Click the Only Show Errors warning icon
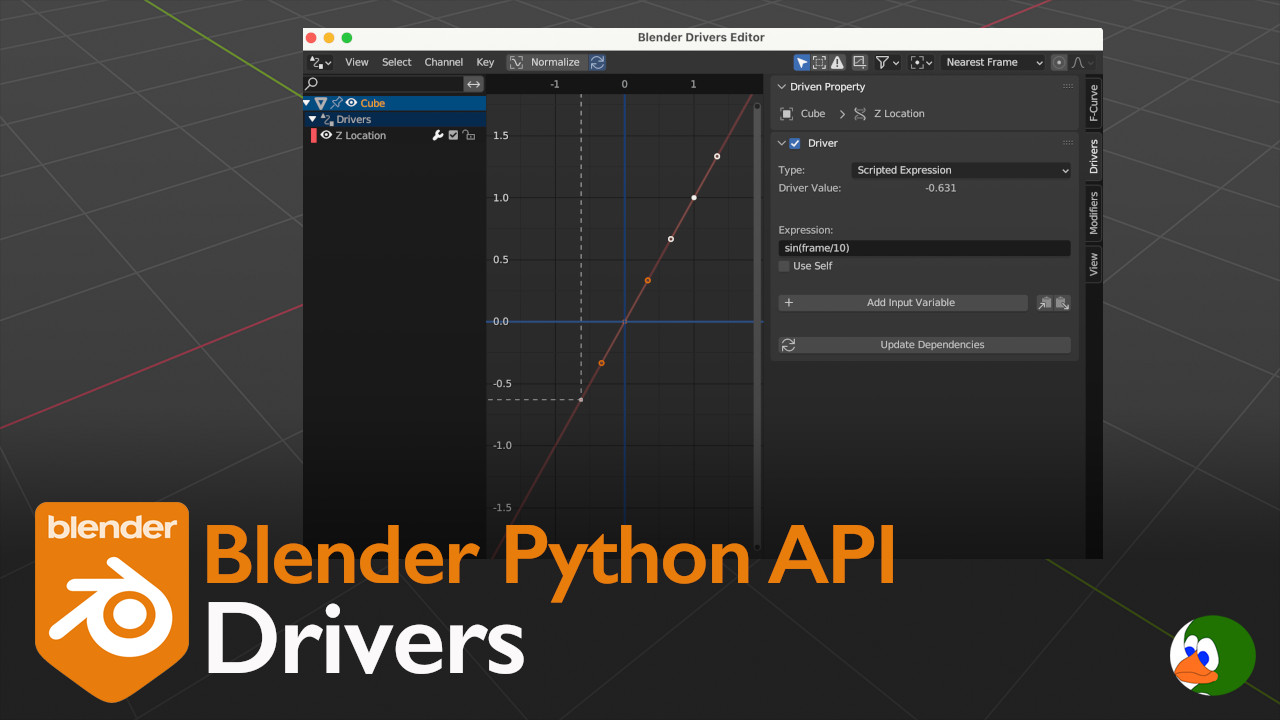Screen dimensions: 1280x720 pyautogui.click(x=837, y=62)
